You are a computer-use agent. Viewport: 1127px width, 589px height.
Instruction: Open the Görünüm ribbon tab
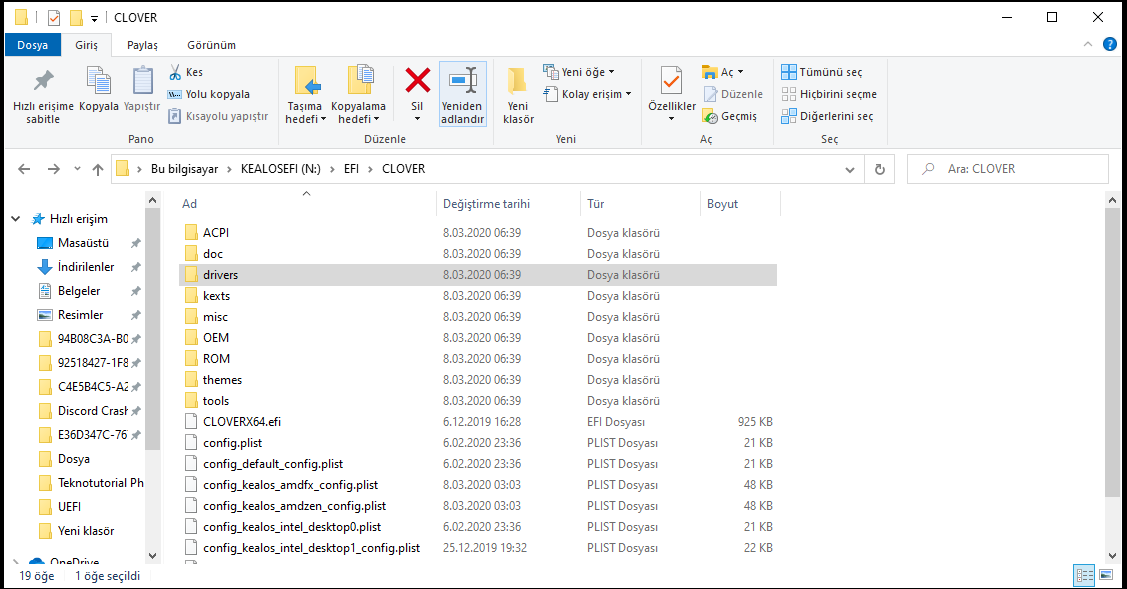click(x=211, y=45)
